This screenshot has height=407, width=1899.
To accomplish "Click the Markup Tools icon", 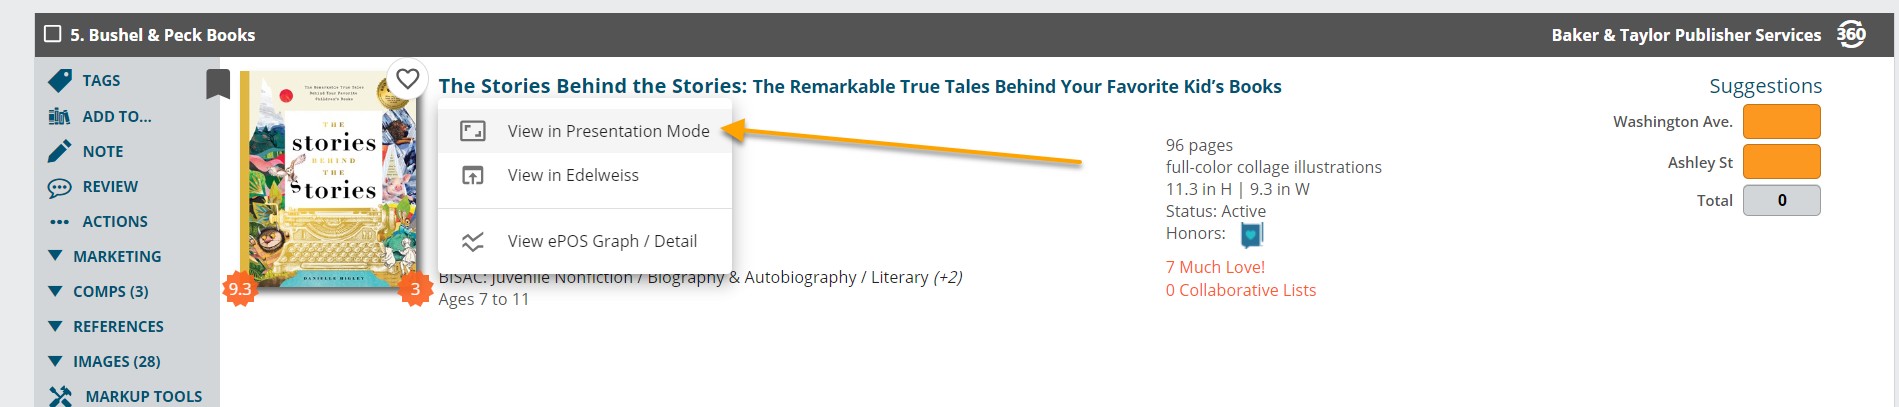I will pyautogui.click(x=60, y=396).
